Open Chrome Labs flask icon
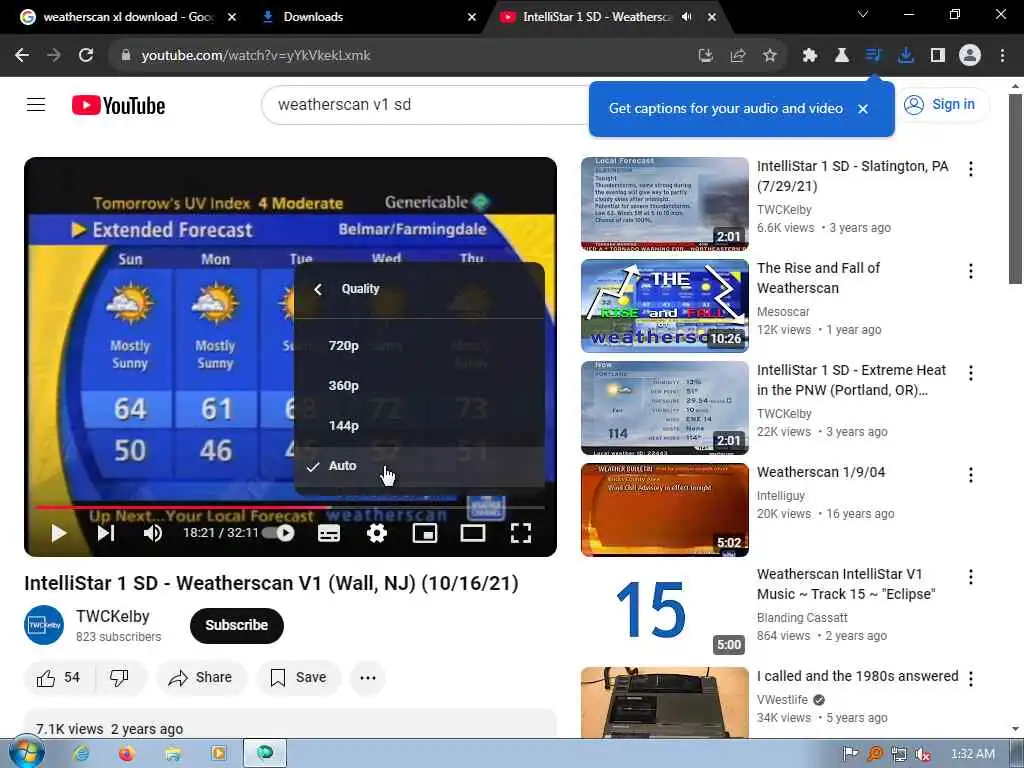 point(842,56)
